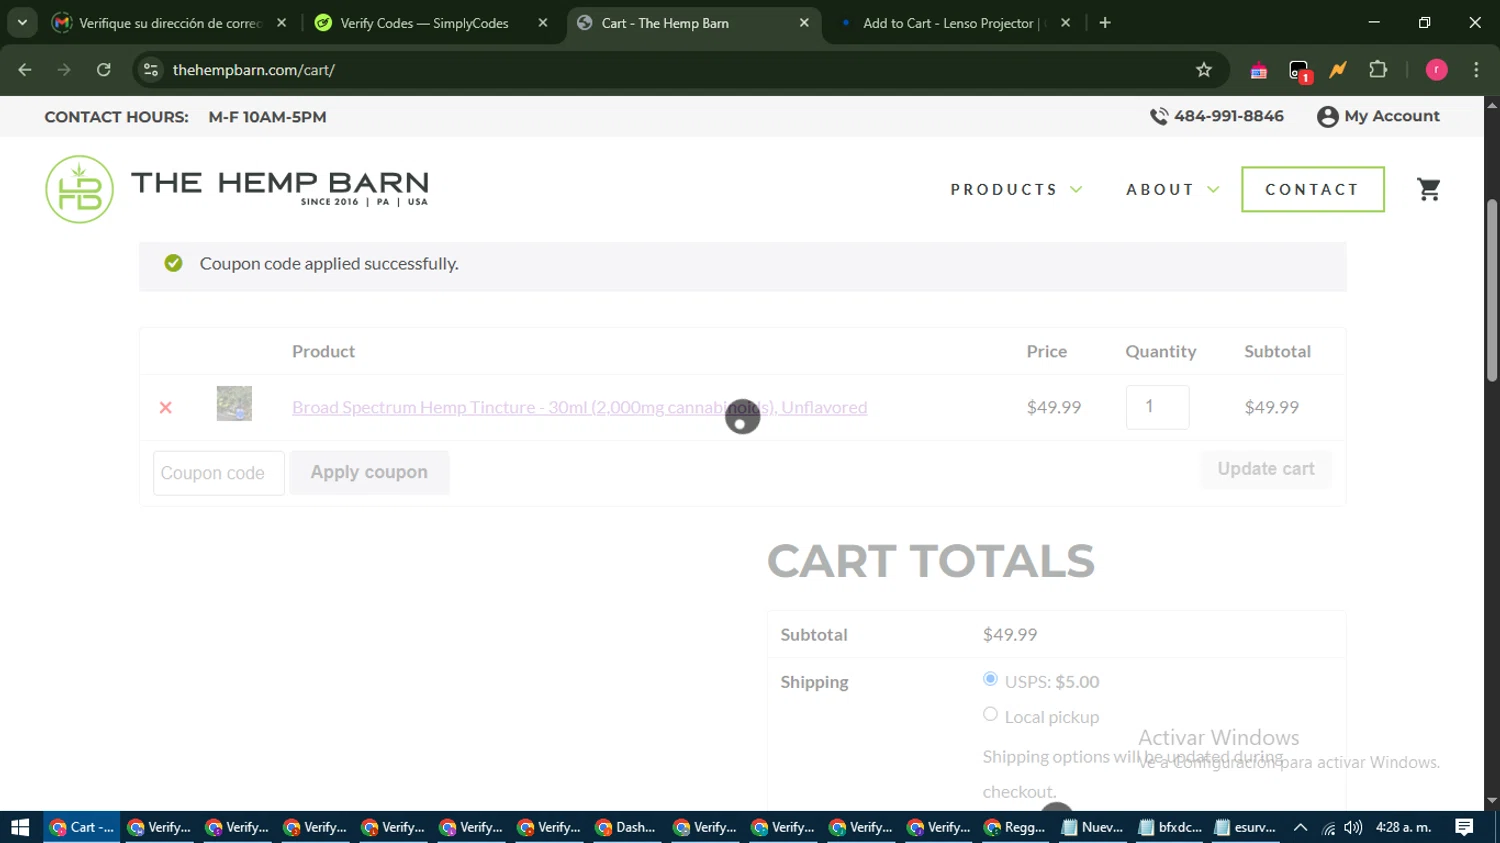
Task: Open the volume control in system tray
Action: (1353, 827)
